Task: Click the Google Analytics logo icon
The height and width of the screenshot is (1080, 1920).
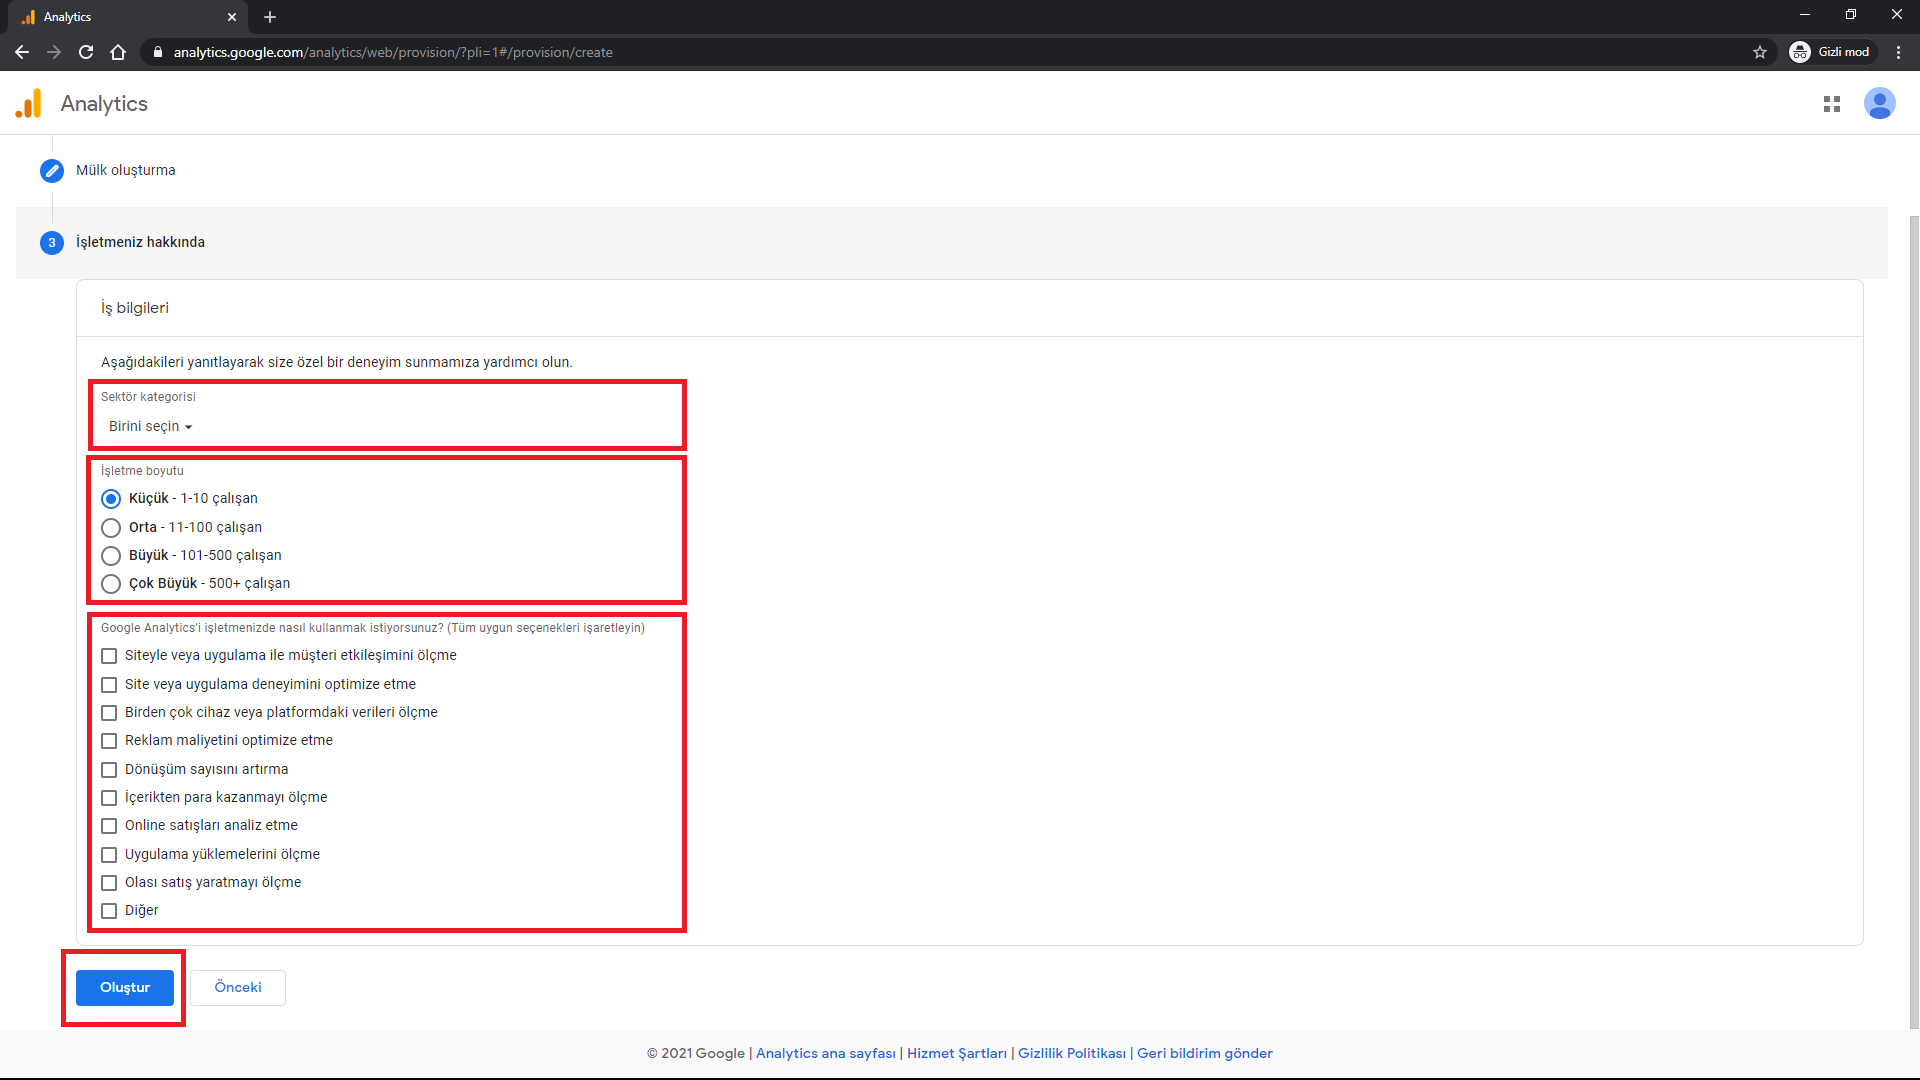Action: pyautogui.click(x=29, y=103)
